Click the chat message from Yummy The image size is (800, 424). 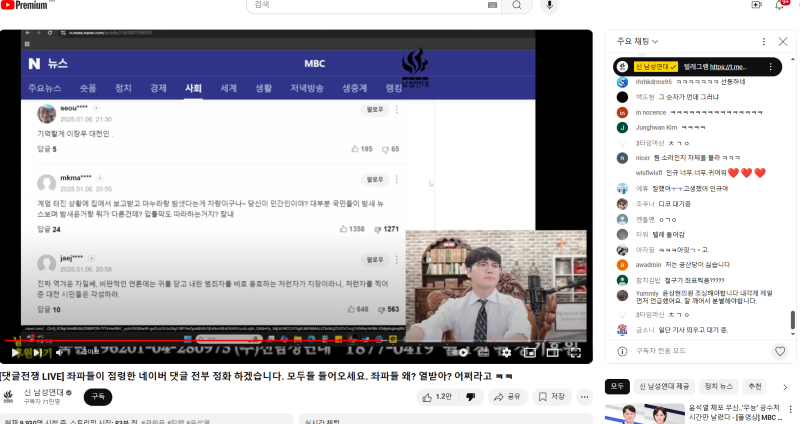pyautogui.click(x=704, y=297)
